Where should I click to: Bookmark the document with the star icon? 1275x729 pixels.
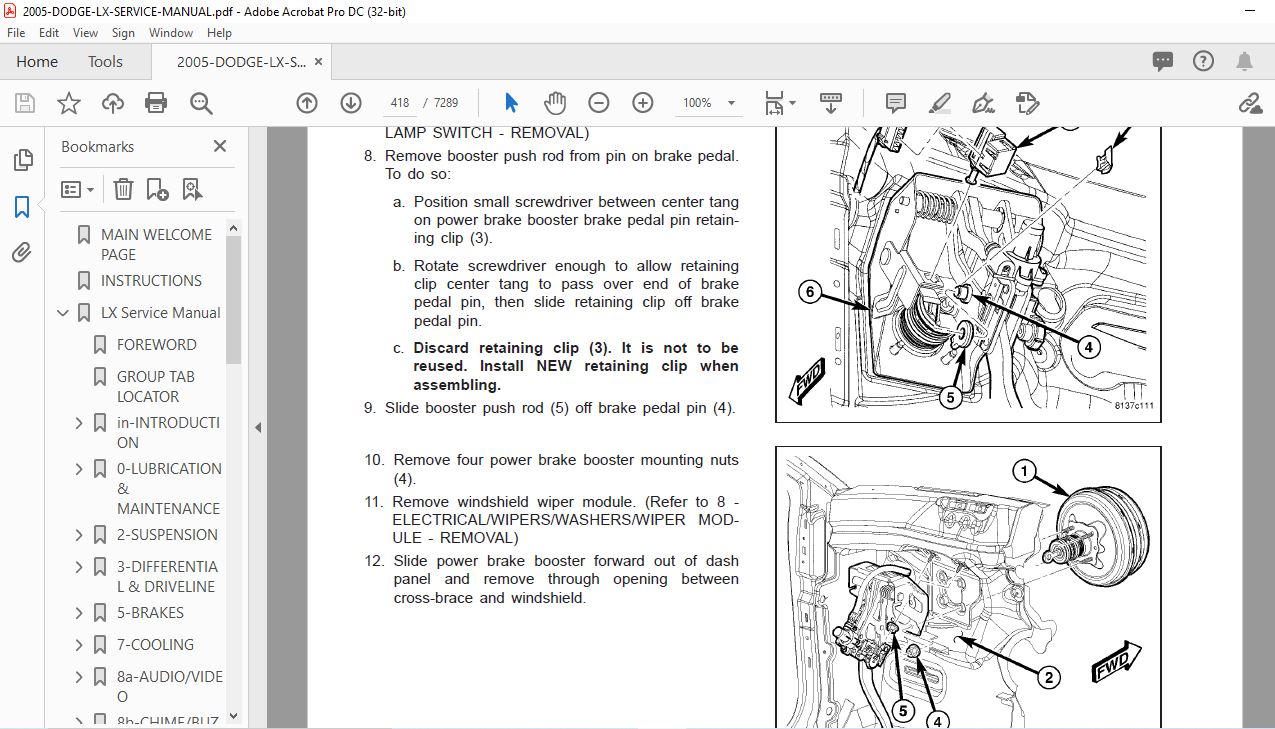(68, 103)
